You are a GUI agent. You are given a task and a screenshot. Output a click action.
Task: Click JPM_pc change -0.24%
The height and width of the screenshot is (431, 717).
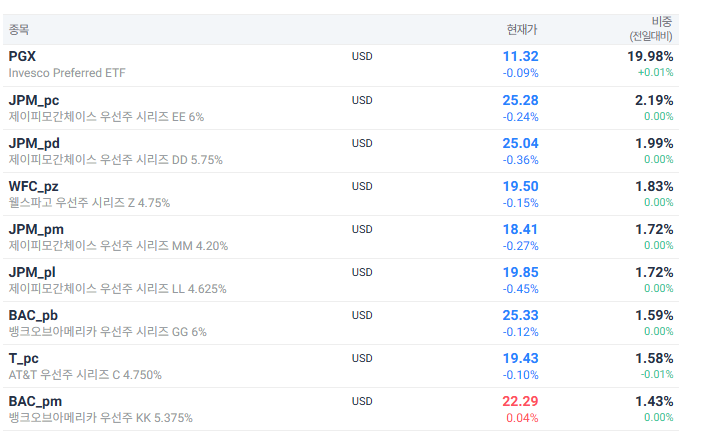pos(520,117)
